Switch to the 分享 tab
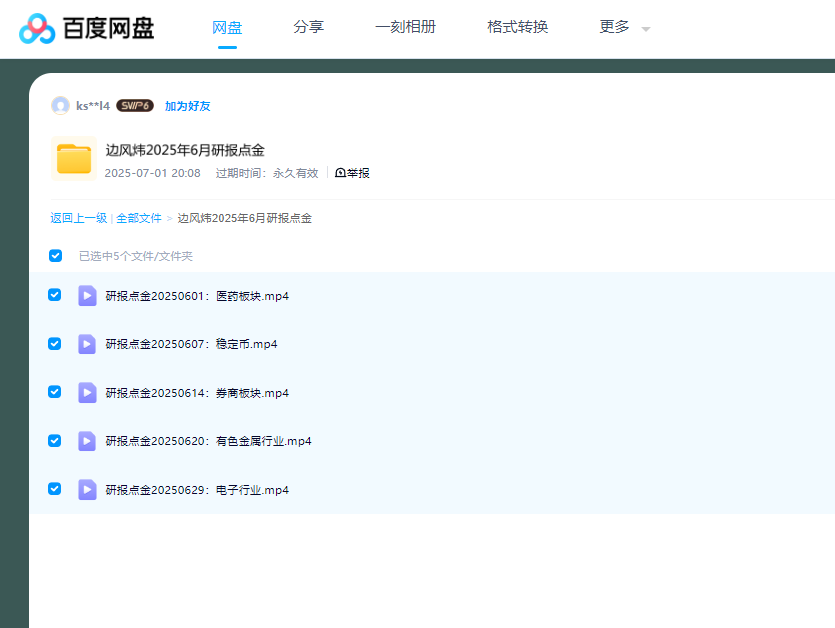 pyautogui.click(x=309, y=28)
